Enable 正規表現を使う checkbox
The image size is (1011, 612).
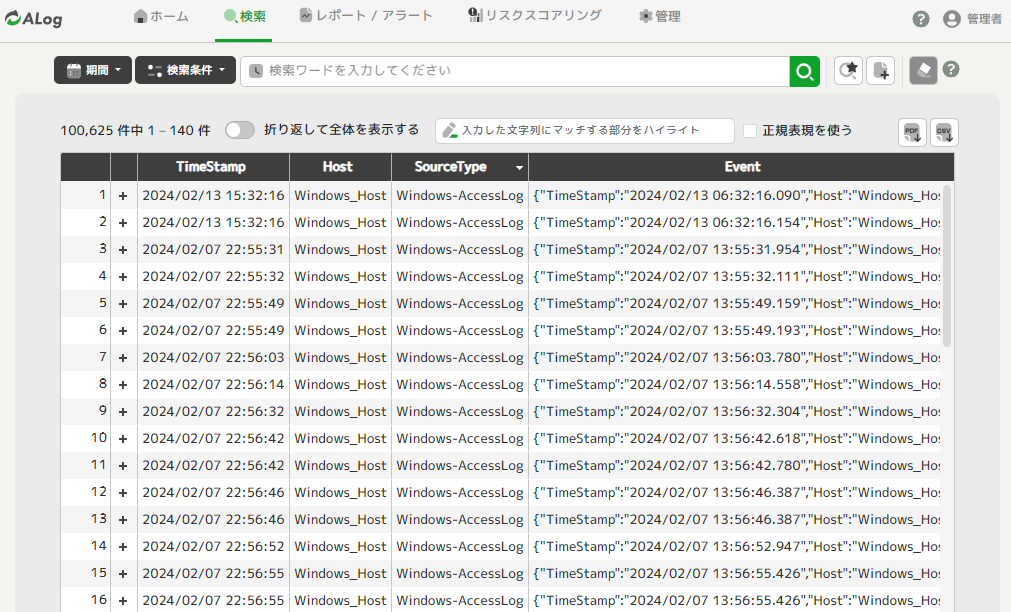click(750, 131)
